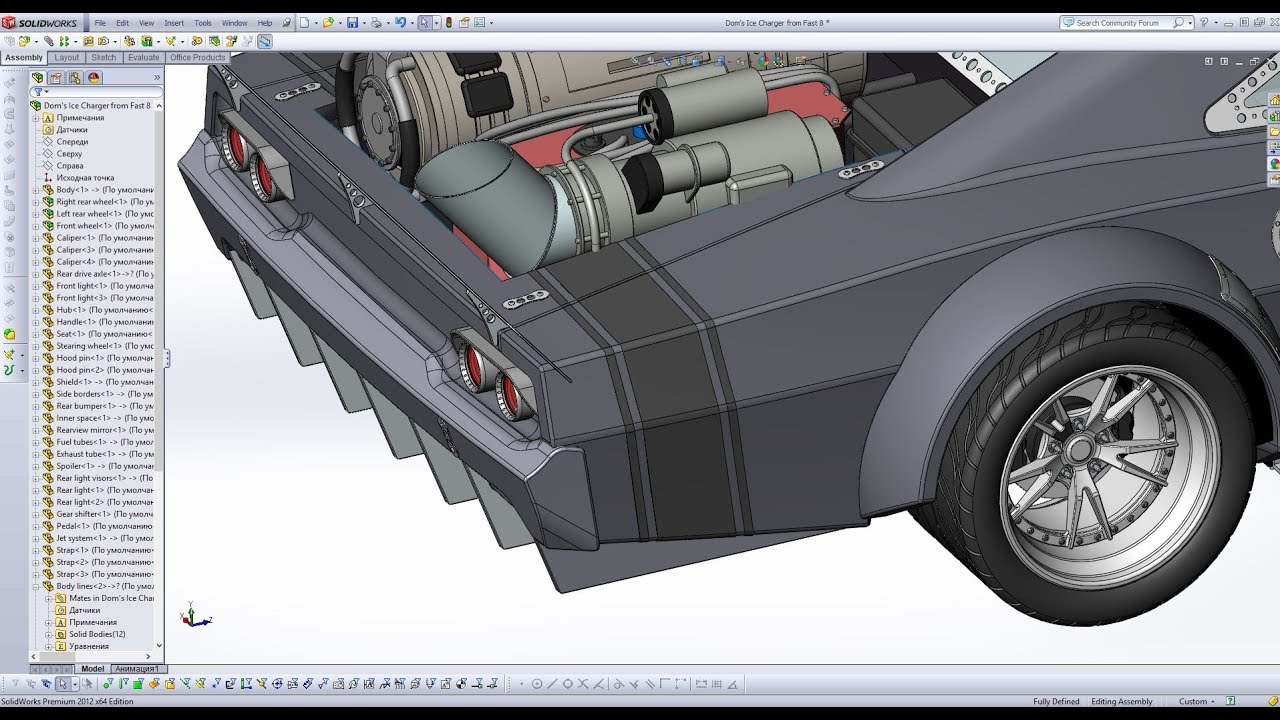Select the Model tab at the bottom

93,669
